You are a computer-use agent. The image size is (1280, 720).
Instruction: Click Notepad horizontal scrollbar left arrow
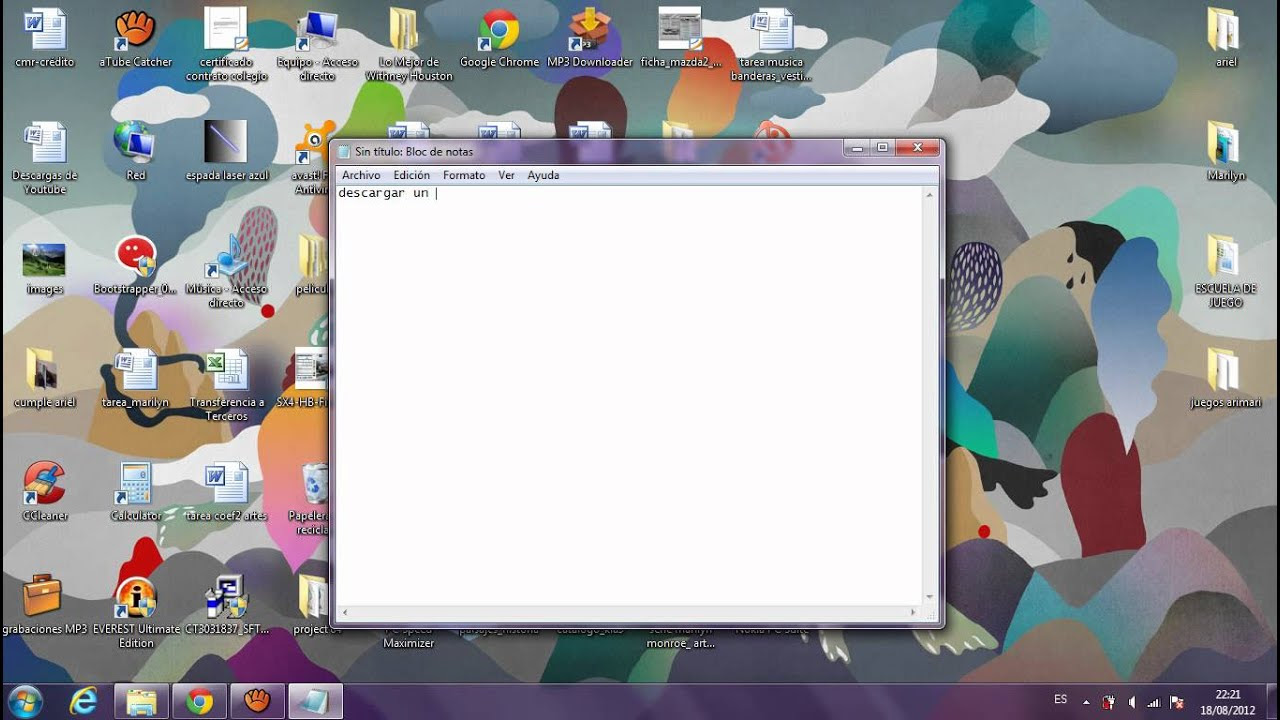tap(344, 612)
